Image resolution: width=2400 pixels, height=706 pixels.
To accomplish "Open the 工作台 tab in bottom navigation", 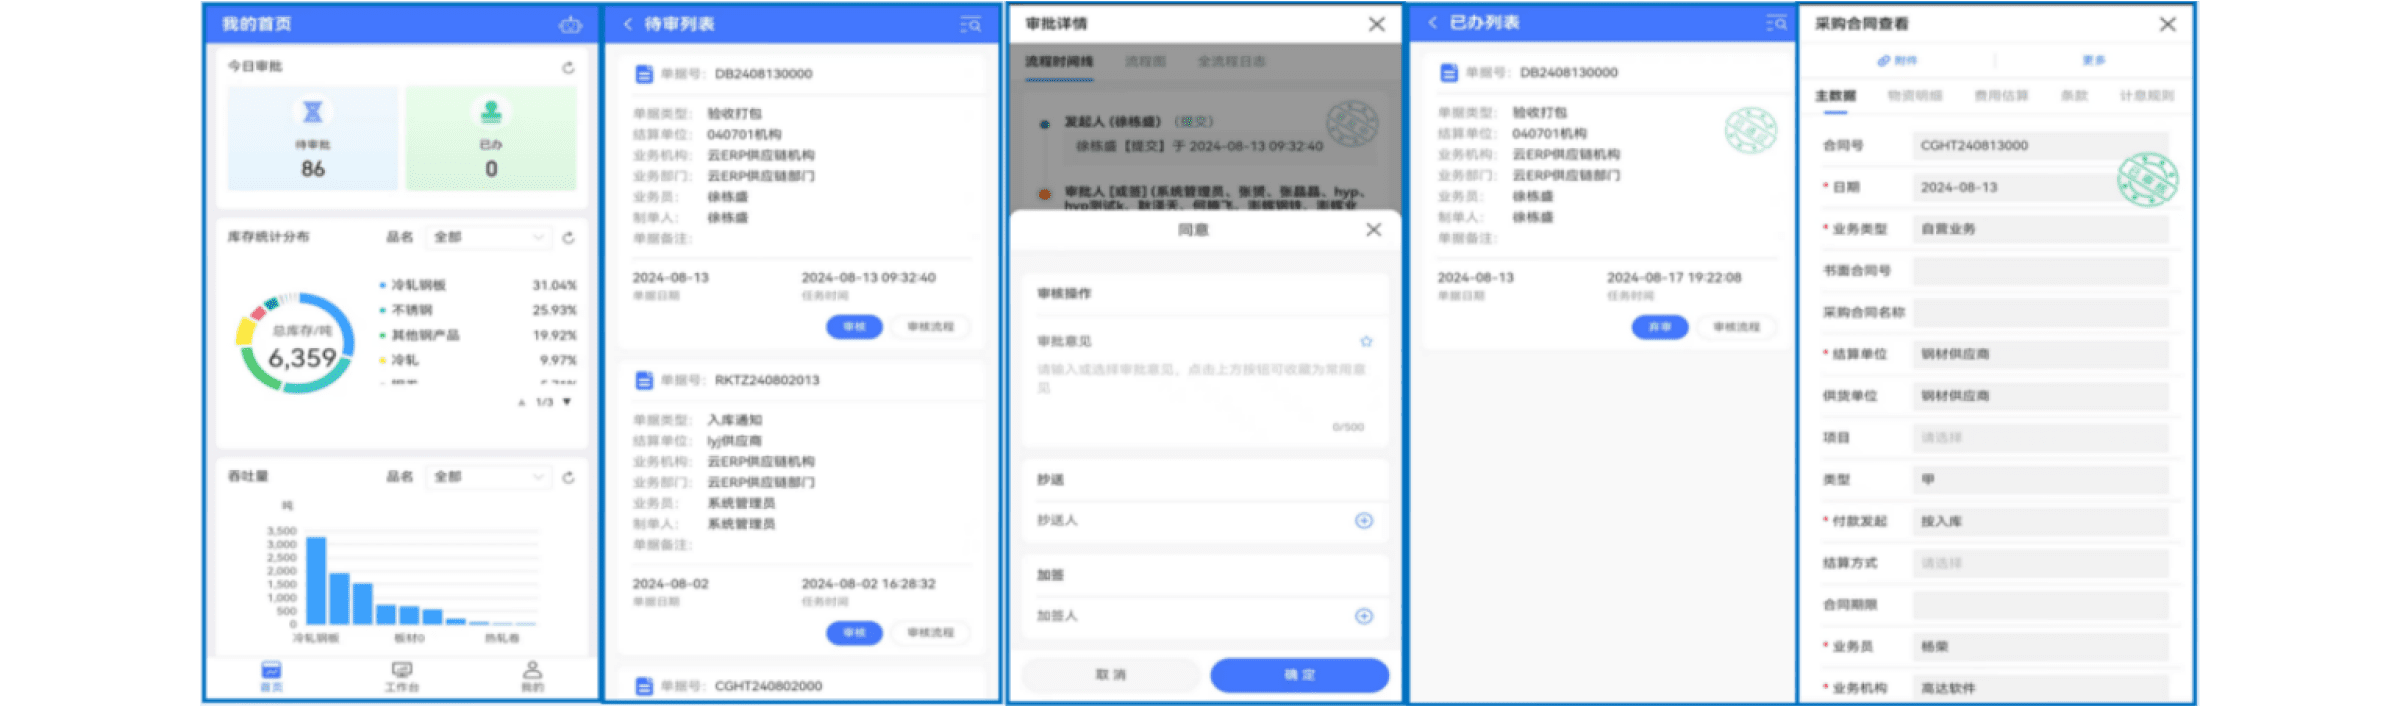I will [x=402, y=677].
